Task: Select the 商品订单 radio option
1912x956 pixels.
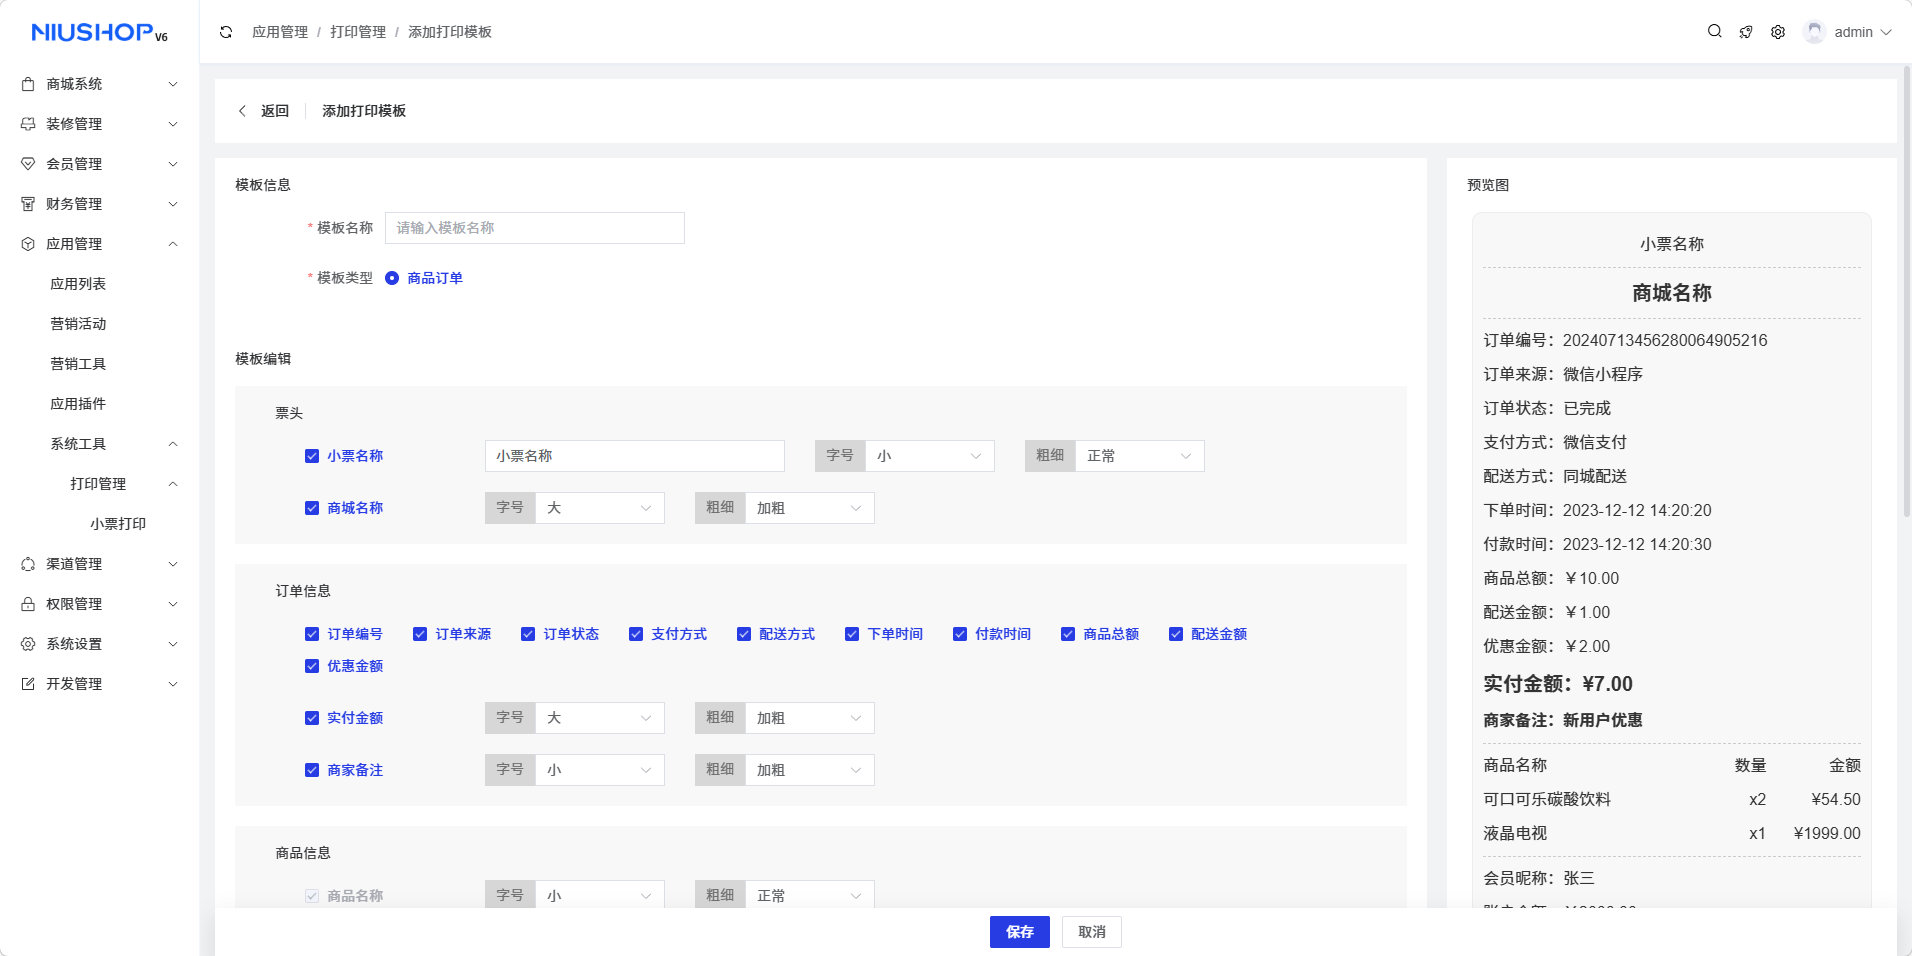Action: point(392,278)
